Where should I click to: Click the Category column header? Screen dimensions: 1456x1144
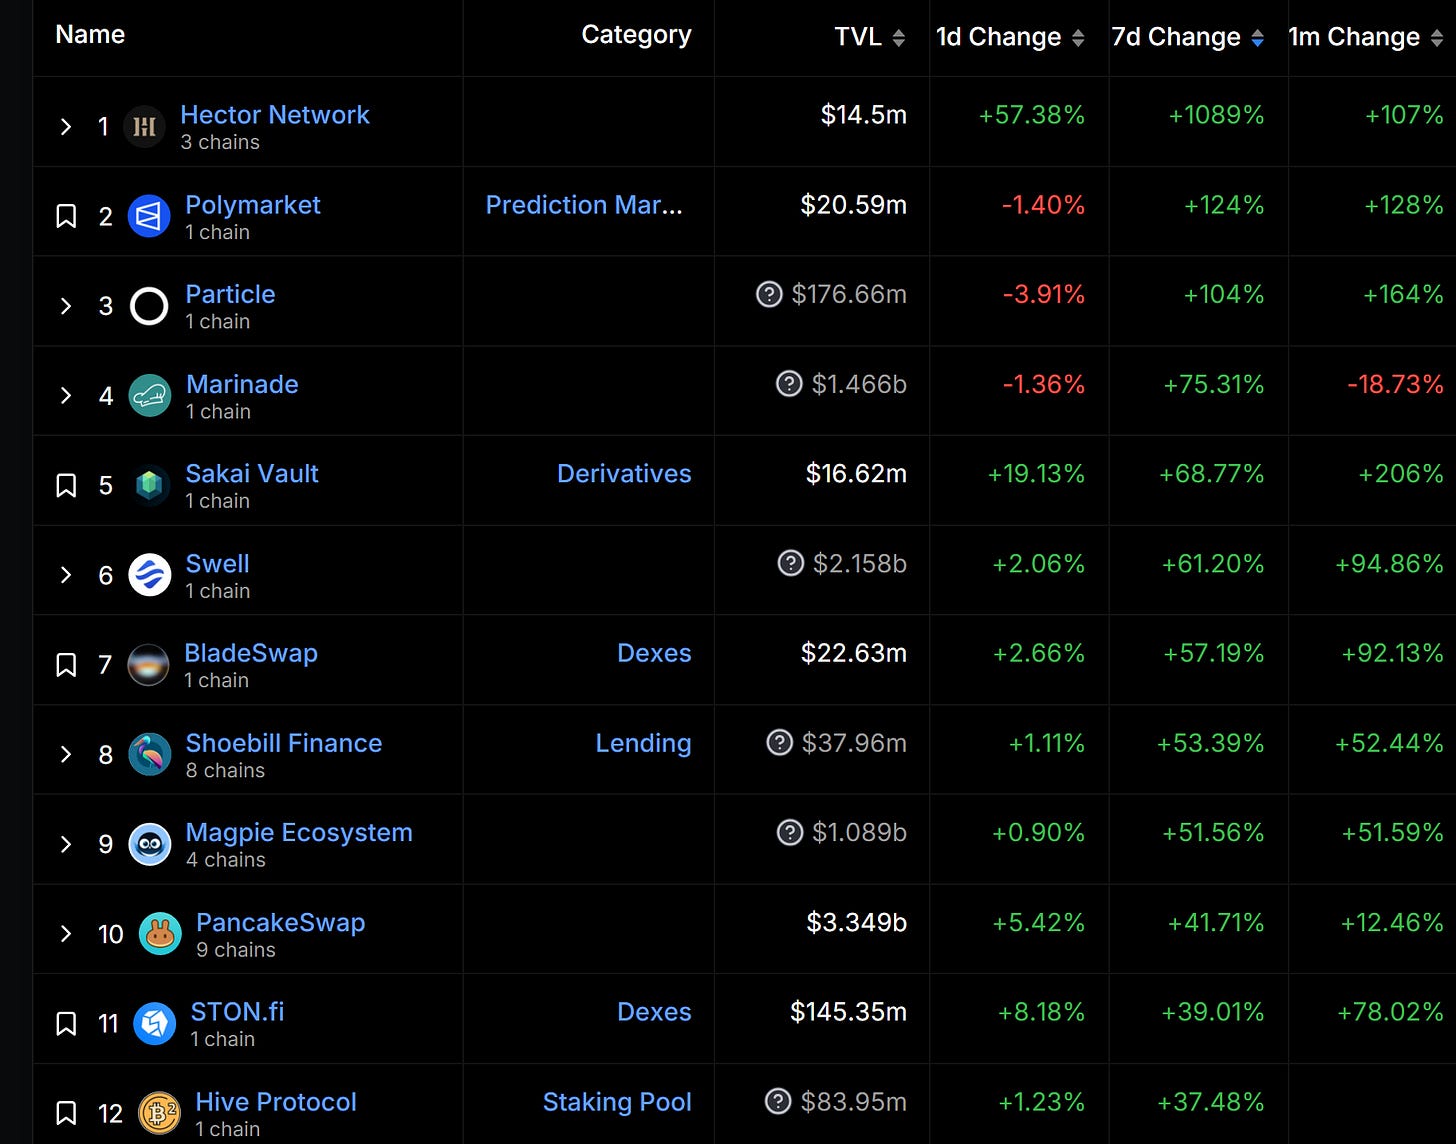coord(636,35)
